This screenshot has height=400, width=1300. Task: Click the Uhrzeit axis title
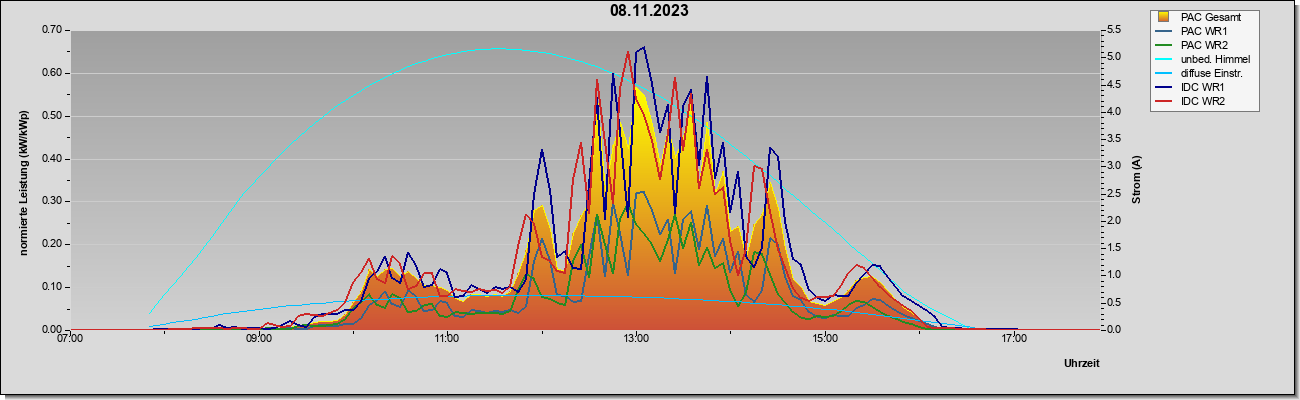(x=1081, y=364)
